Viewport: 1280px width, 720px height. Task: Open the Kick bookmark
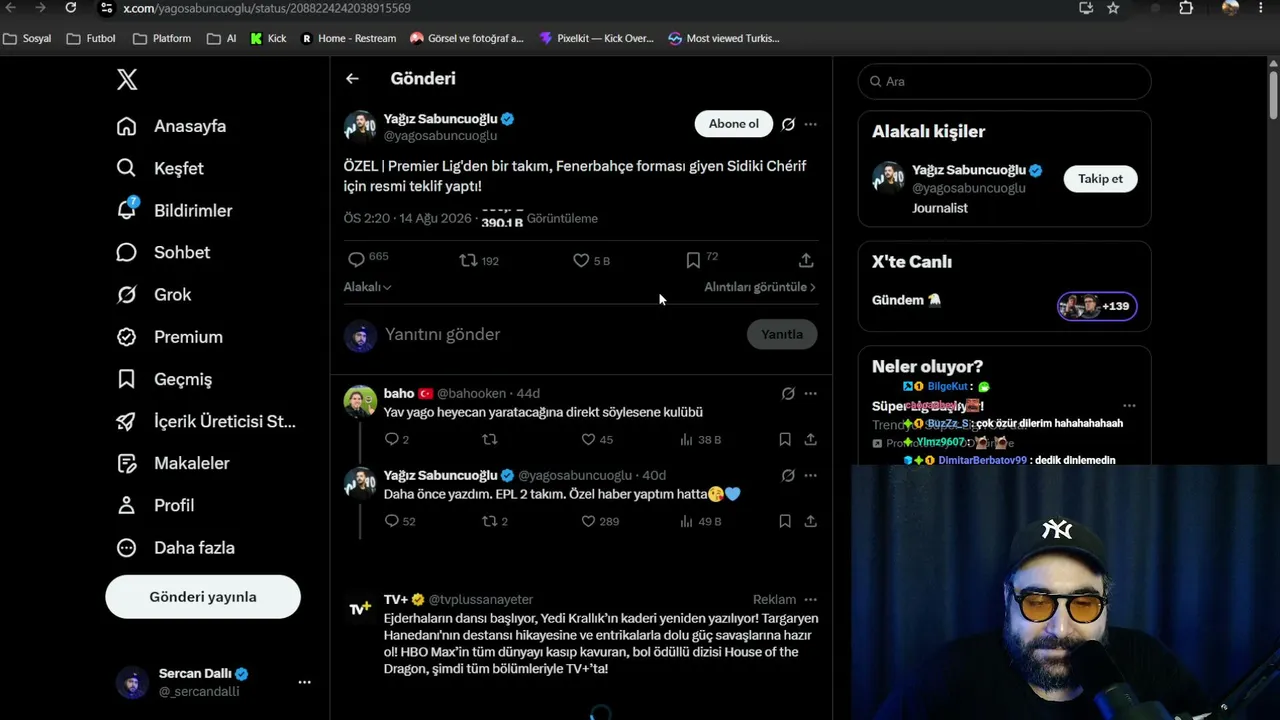pos(268,39)
